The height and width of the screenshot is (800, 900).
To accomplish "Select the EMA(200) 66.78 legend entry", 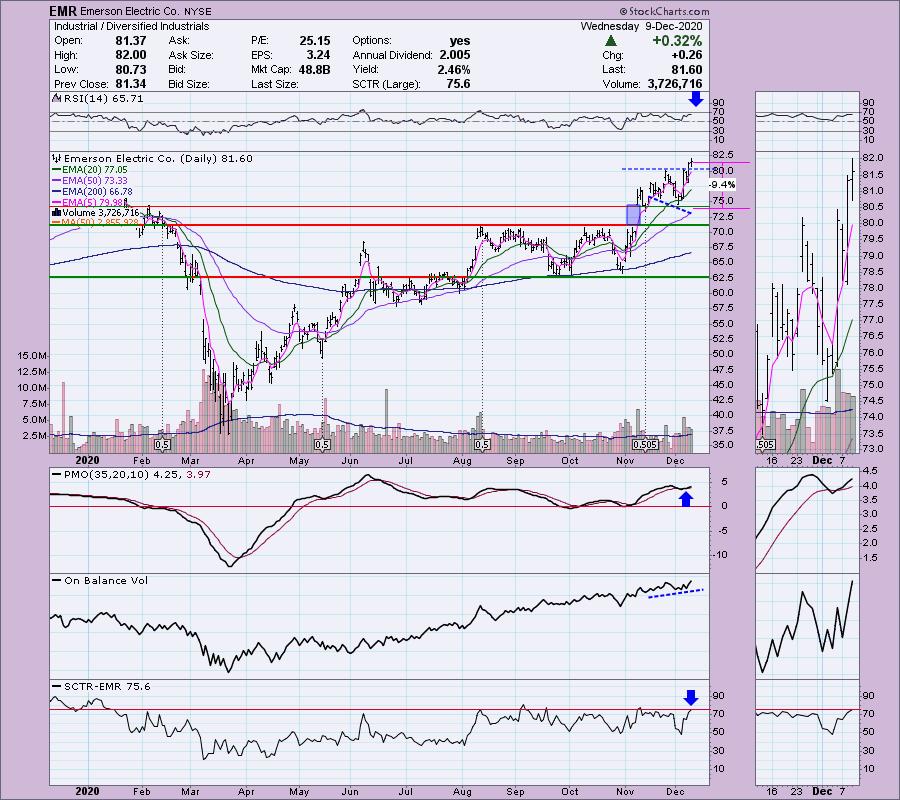I will [92, 192].
